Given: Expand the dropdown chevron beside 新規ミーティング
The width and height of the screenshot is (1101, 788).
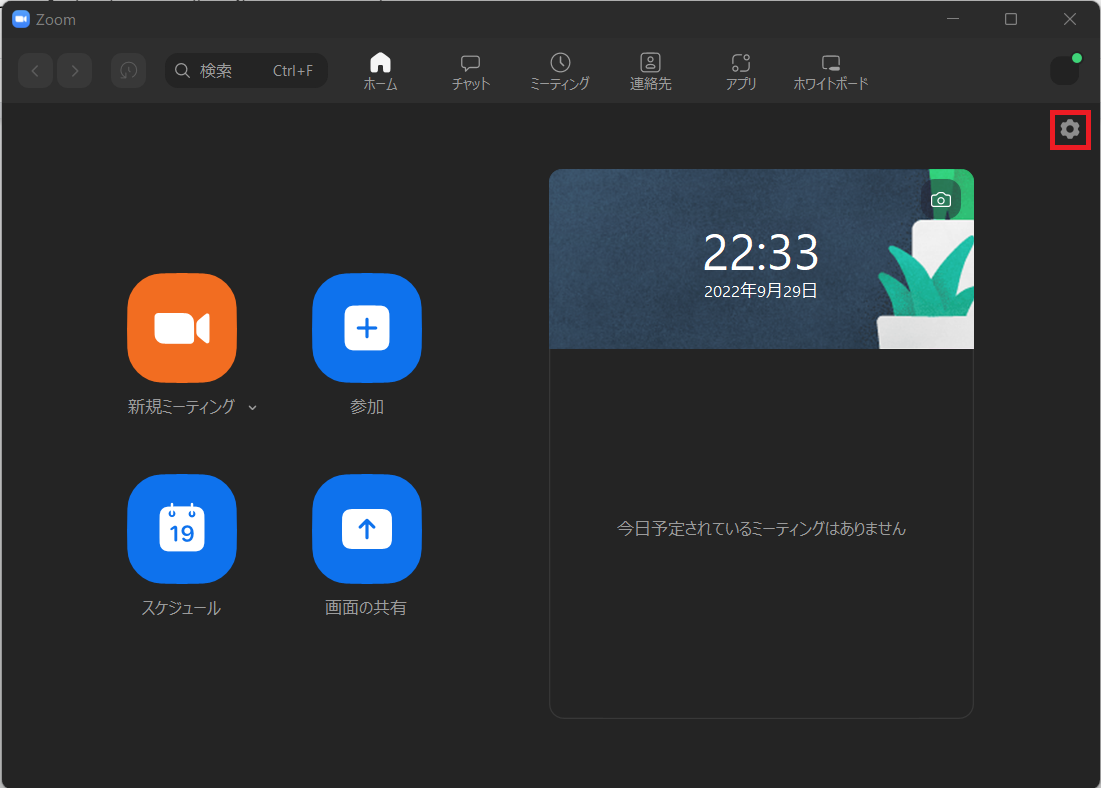Looking at the screenshot, I should tap(253, 408).
